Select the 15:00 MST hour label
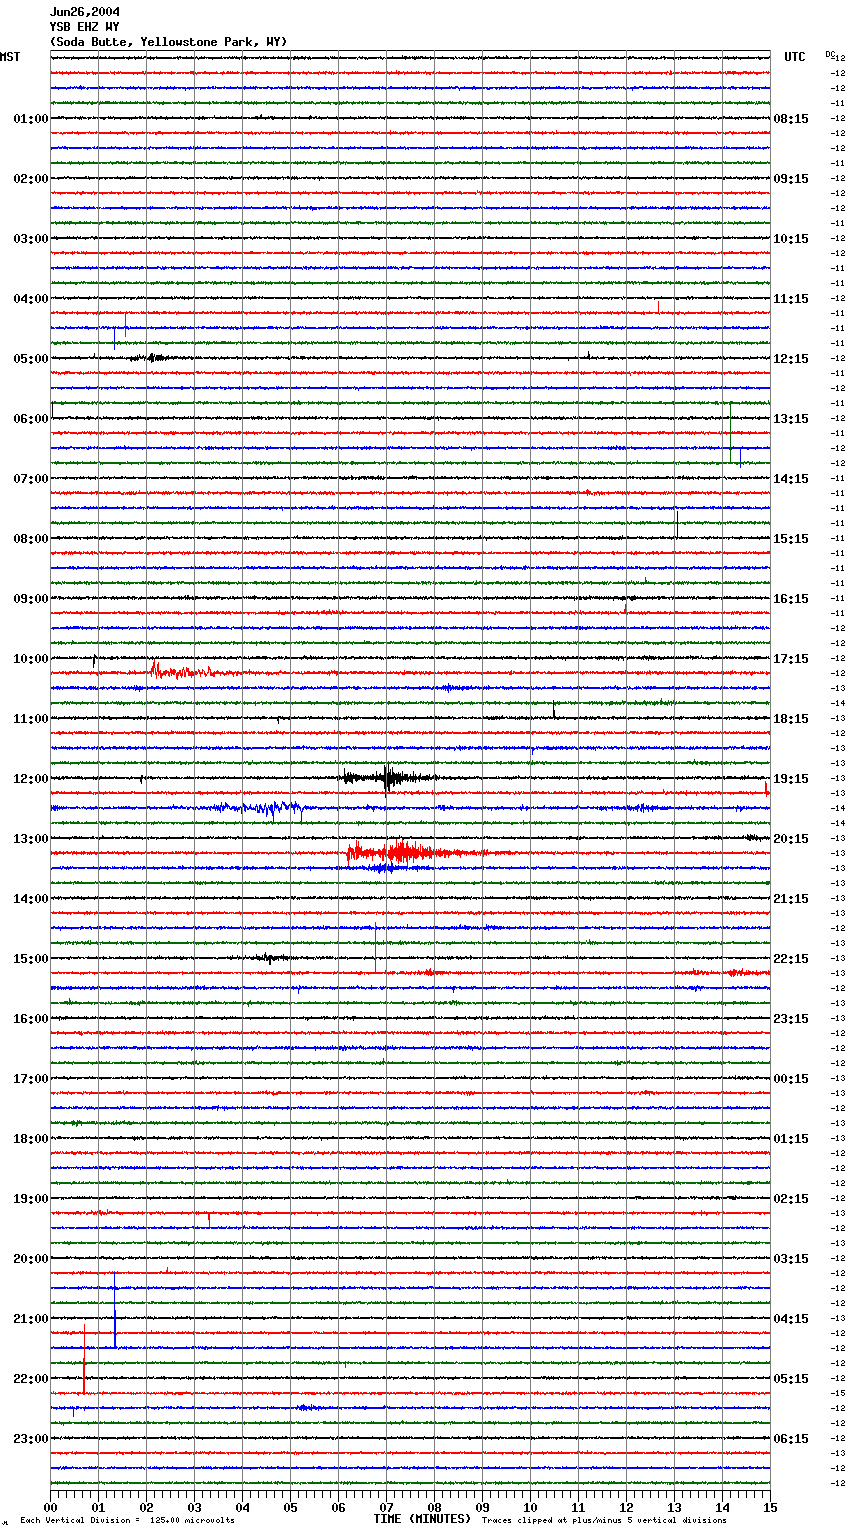Image resolution: width=850 pixels, height=1534 pixels. tap(31, 959)
